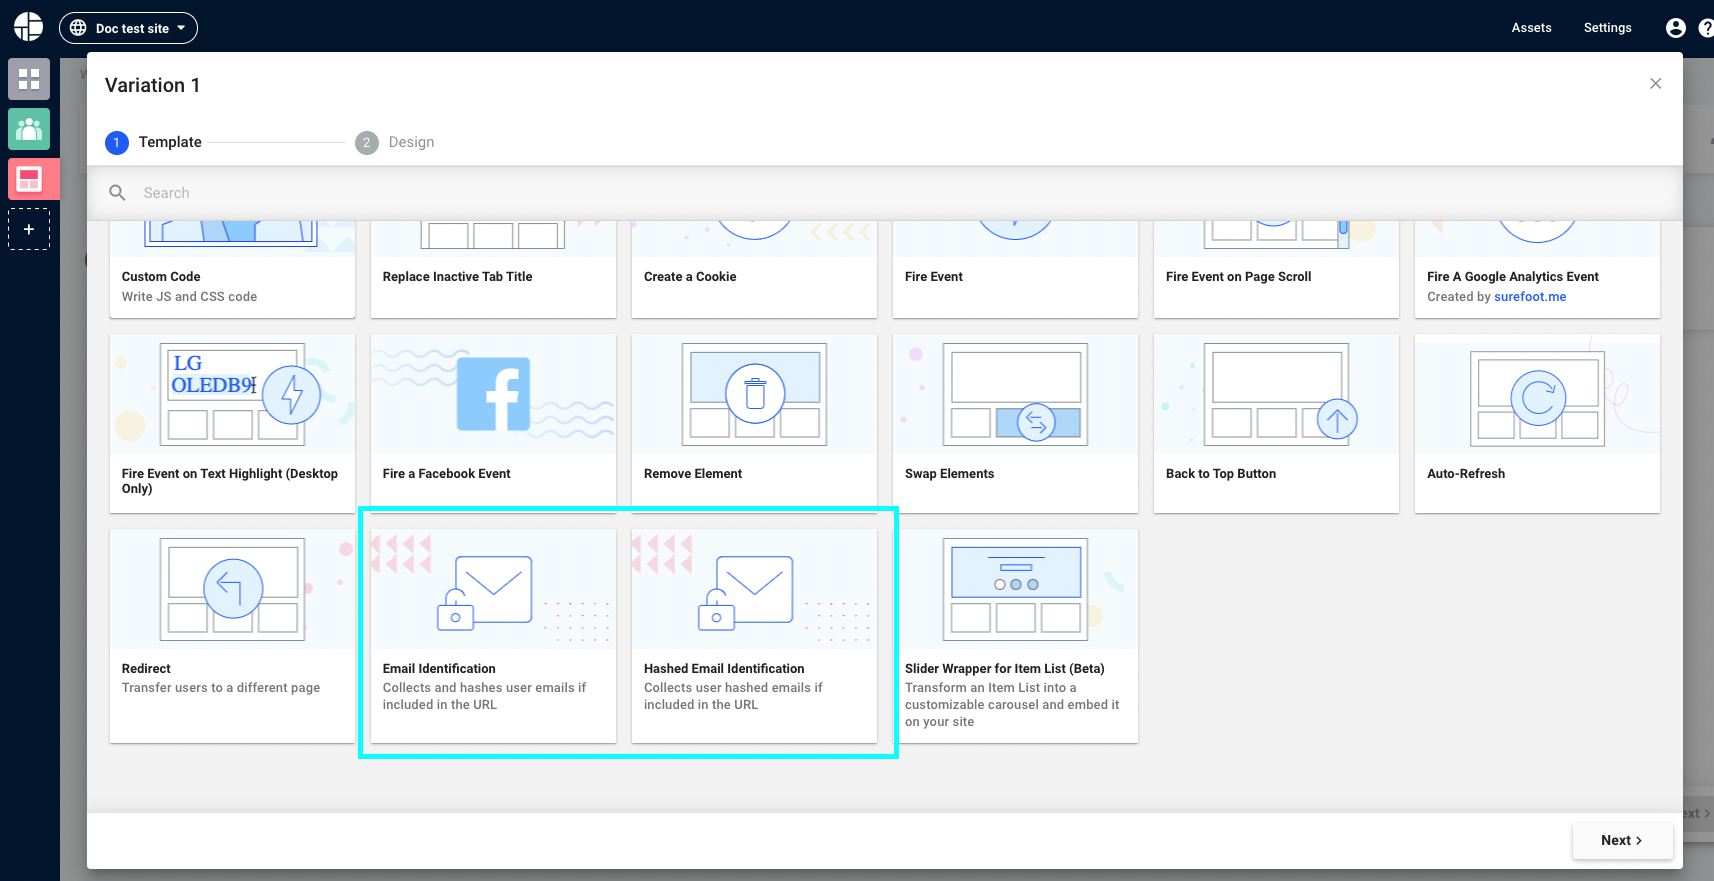The width and height of the screenshot is (1714, 881).
Task: Open Assets in the top bar
Action: [1531, 28]
